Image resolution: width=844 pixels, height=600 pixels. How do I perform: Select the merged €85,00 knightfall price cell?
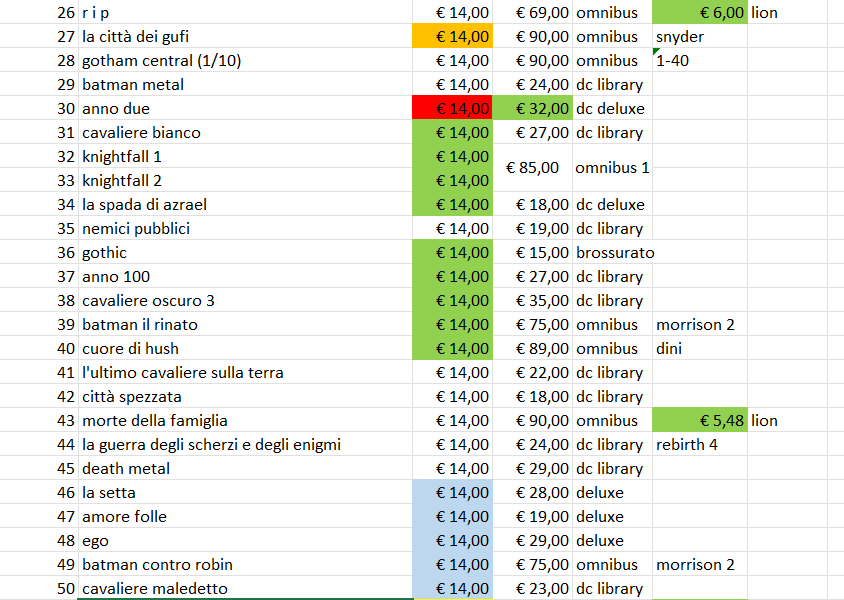532,168
